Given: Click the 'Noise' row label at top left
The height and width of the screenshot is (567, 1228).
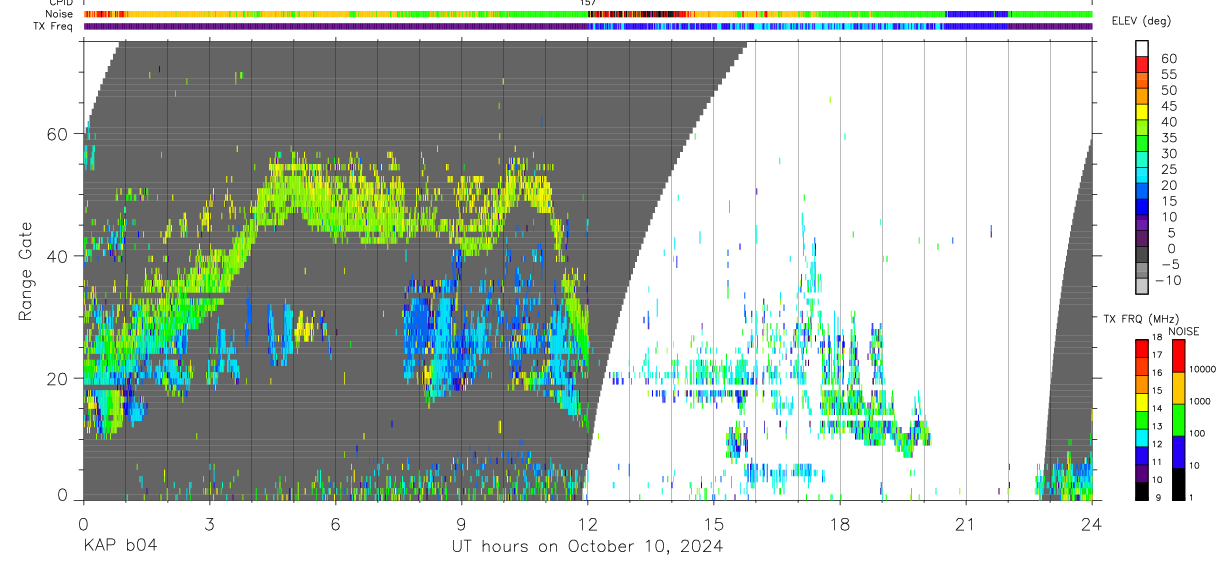Looking at the screenshot, I should (60, 14).
